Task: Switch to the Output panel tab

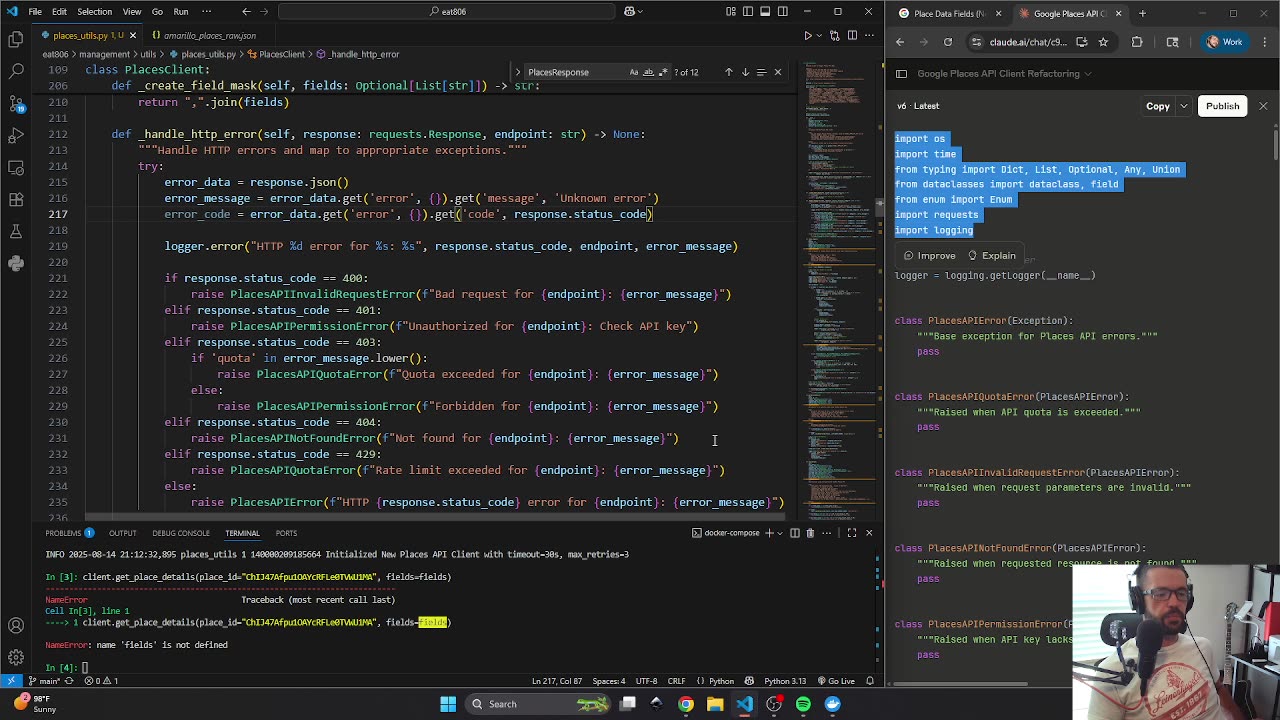Action: click(122, 533)
